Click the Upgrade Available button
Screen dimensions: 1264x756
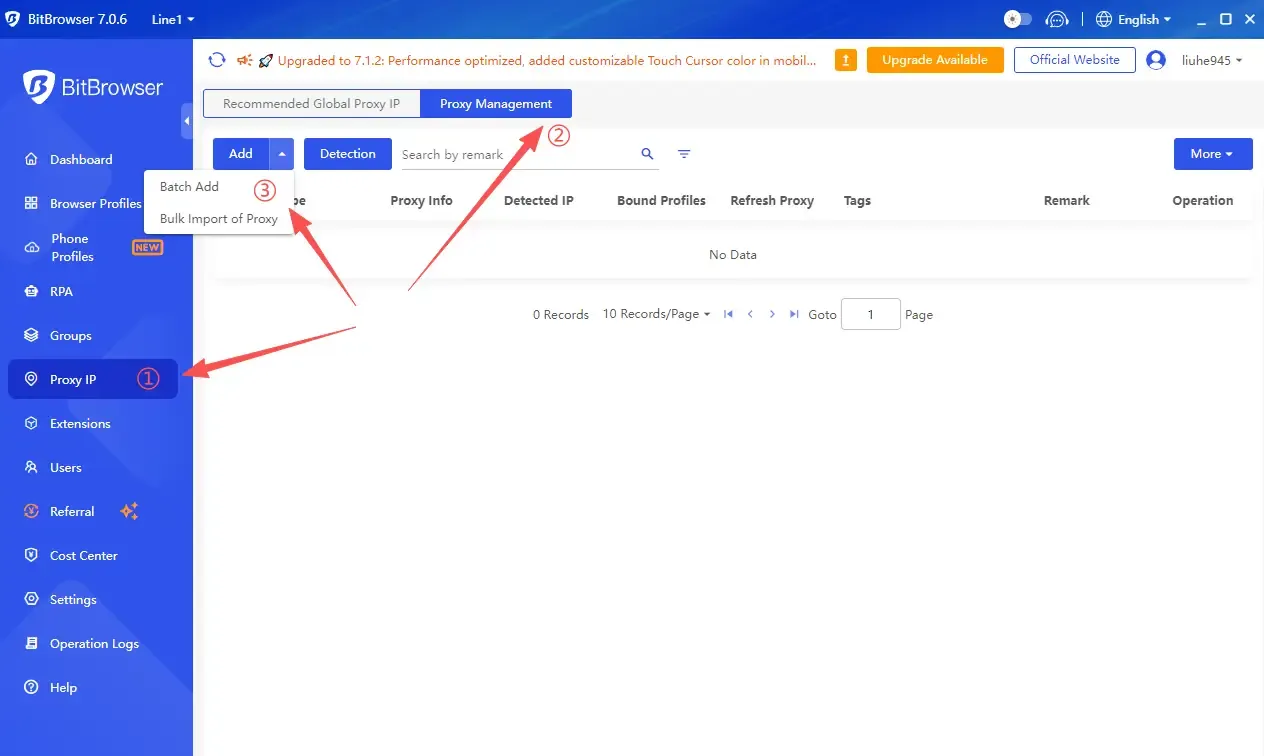pyautogui.click(x=934, y=60)
